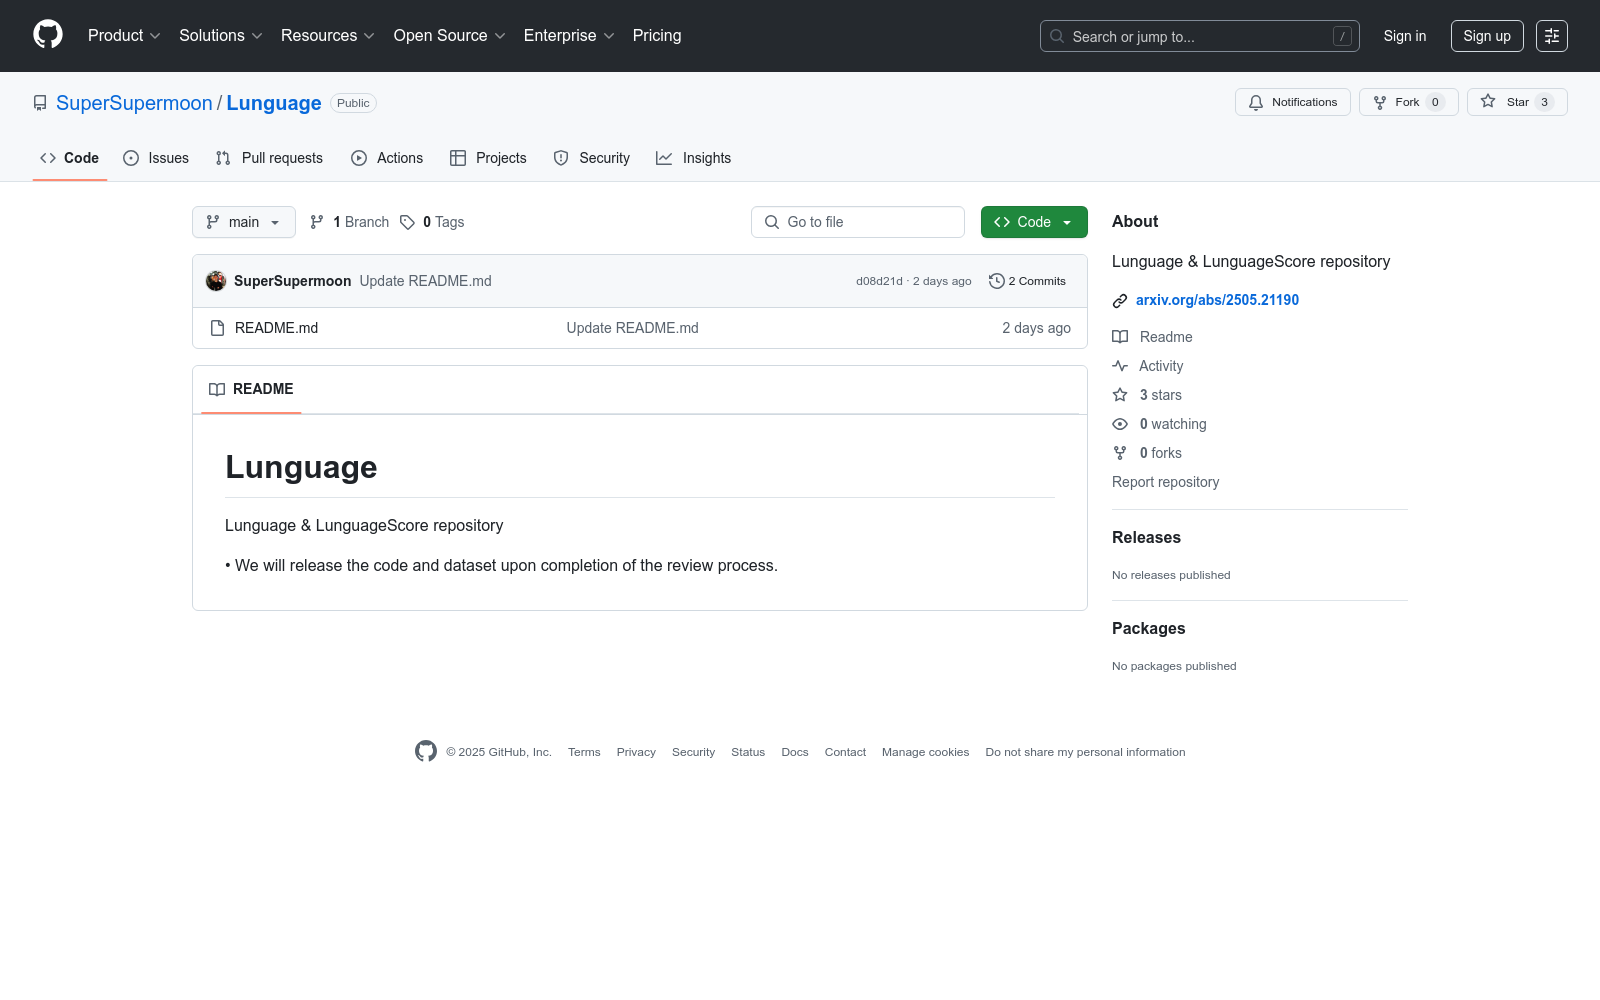
Task: Click the footer GitHub logo icon
Action: (x=426, y=751)
